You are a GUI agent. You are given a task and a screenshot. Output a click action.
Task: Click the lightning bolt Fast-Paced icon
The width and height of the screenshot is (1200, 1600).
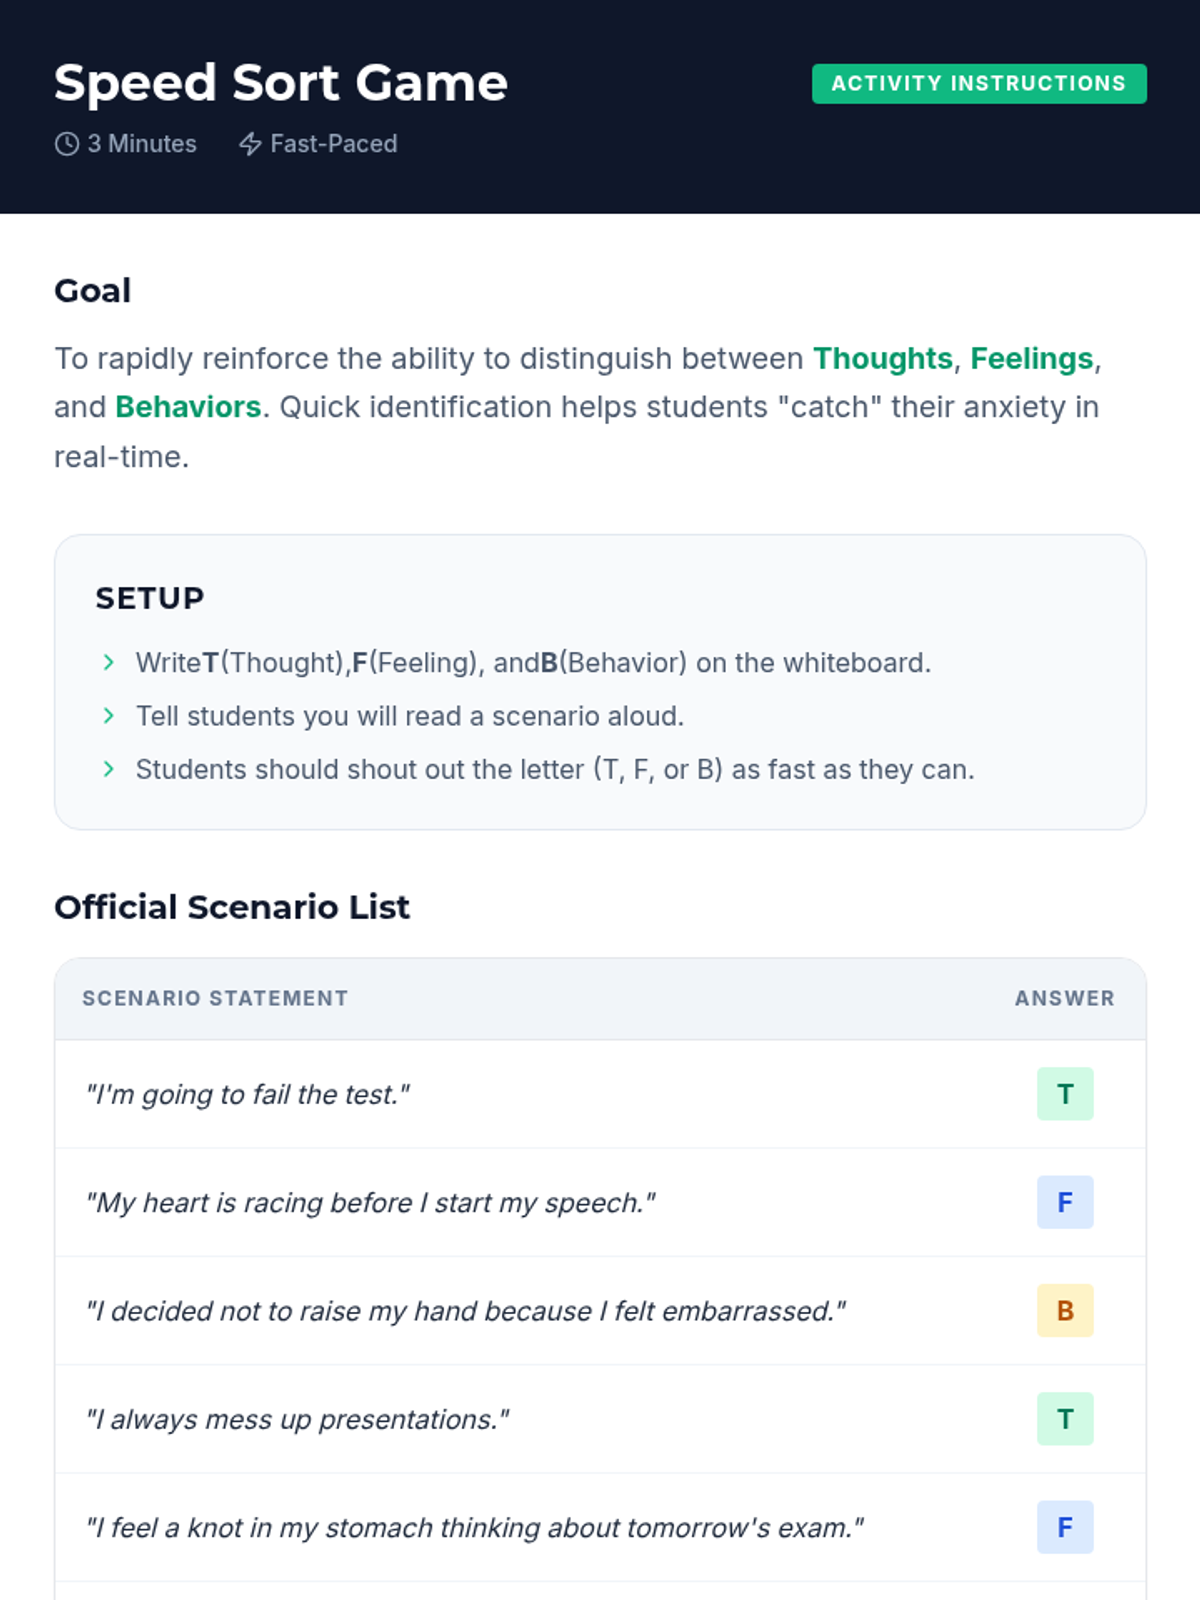tap(250, 144)
